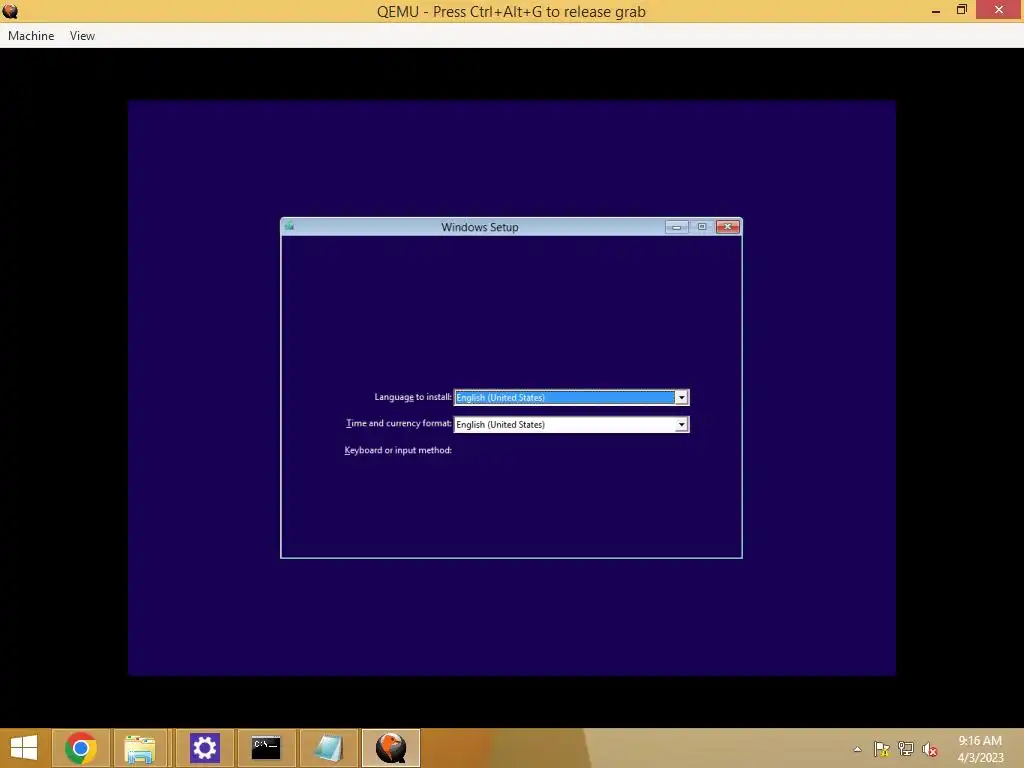Image resolution: width=1024 pixels, height=768 pixels.
Task: Open the notepad app on taskbar
Action: click(328, 748)
